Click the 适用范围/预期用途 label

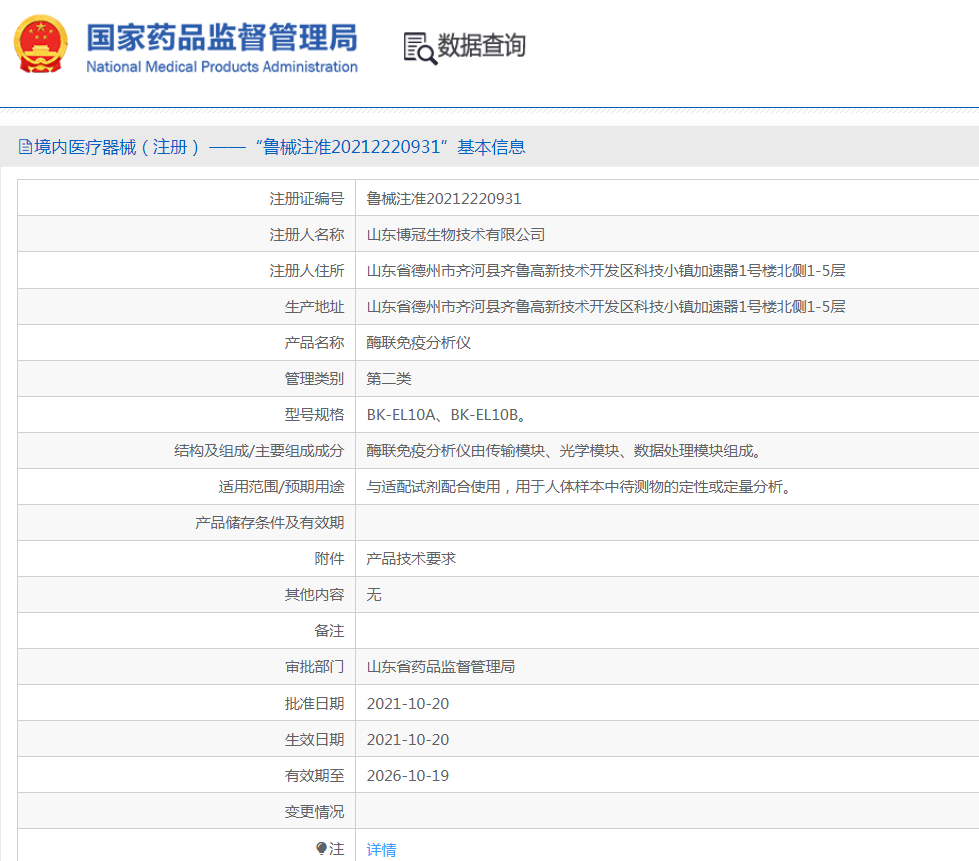point(281,486)
